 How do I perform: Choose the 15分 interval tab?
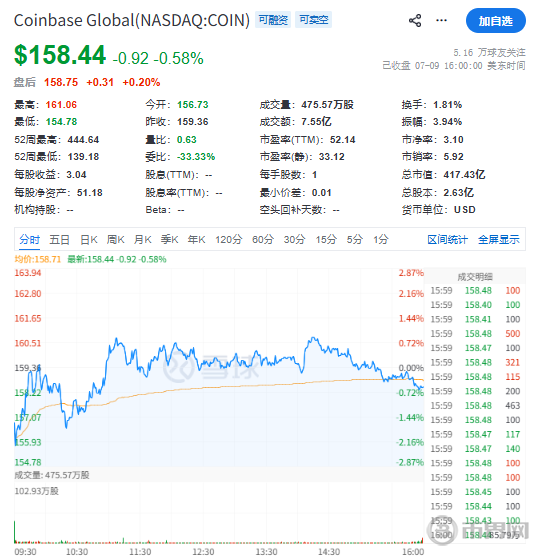click(x=326, y=239)
